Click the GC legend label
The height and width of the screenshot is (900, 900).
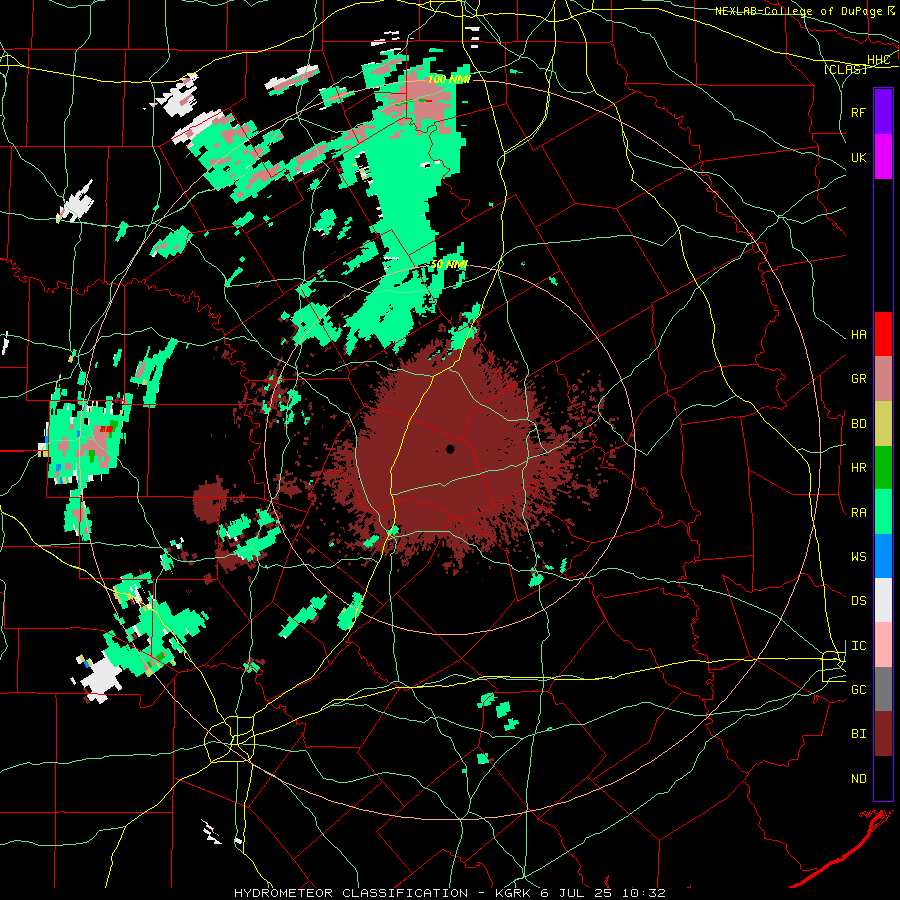[858, 690]
